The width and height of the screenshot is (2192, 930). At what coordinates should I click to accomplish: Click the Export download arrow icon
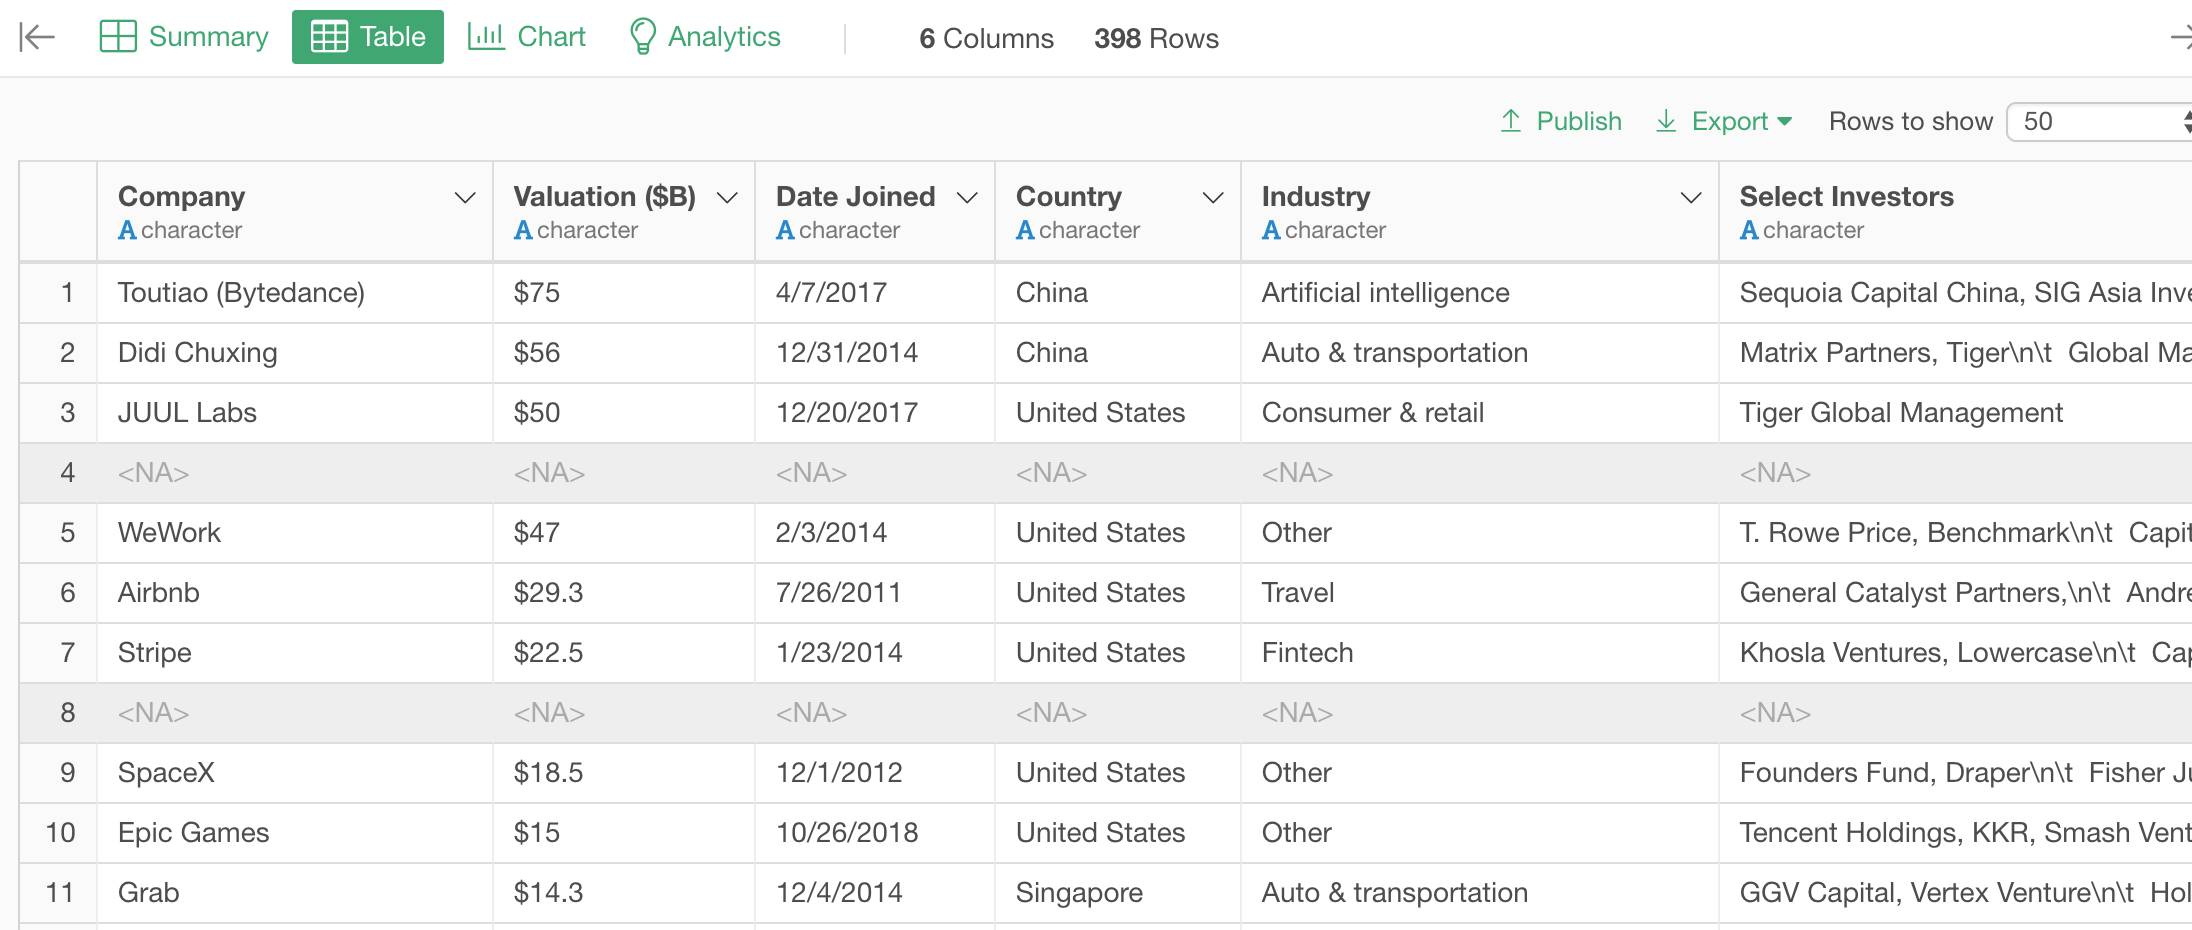pyautogui.click(x=1666, y=121)
